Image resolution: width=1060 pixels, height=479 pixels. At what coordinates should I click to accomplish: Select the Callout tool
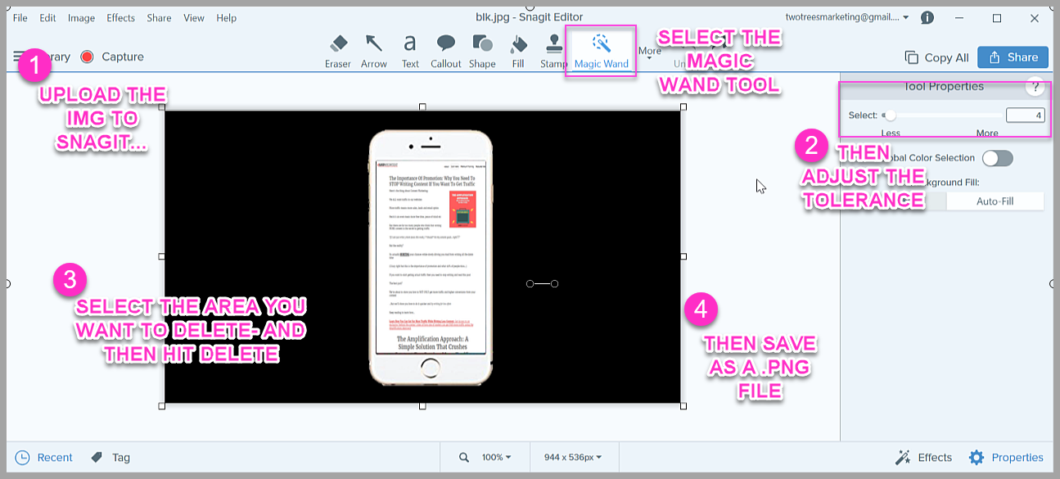click(445, 52)
